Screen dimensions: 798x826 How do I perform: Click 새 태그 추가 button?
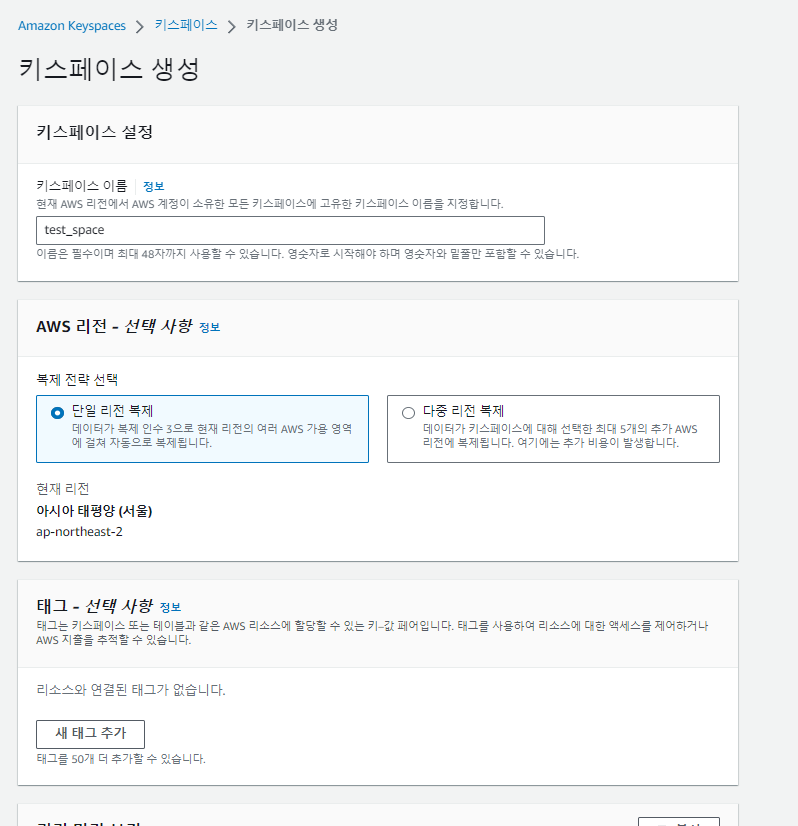(x=90, y=733)
